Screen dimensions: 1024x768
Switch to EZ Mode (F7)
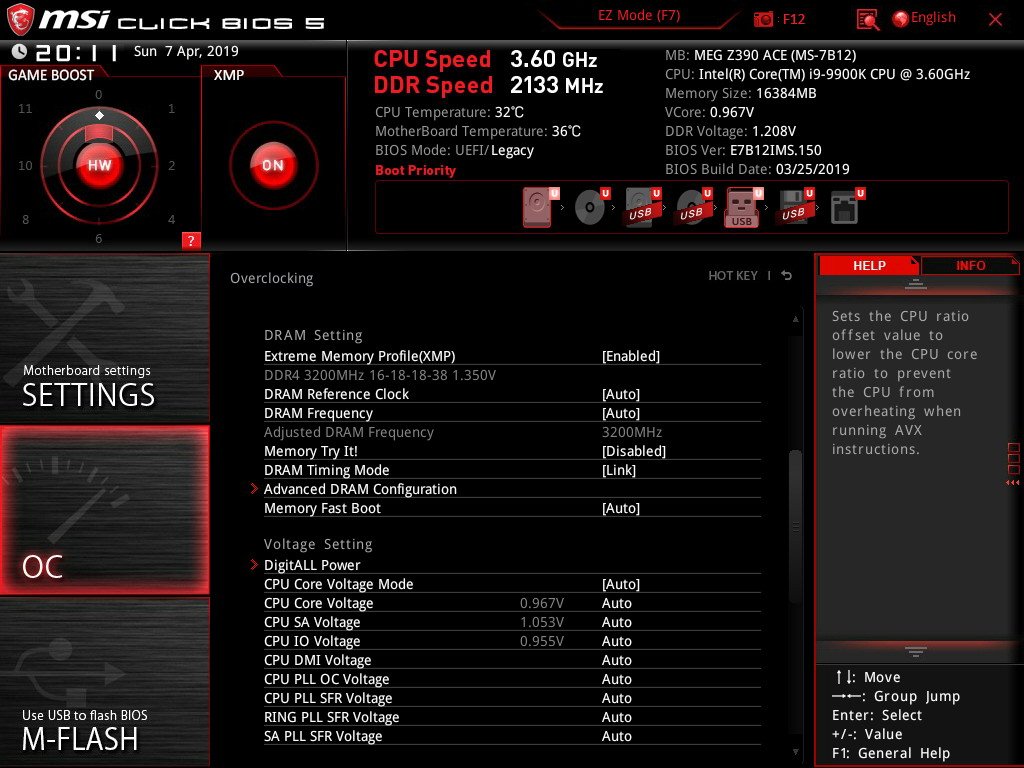point(639,16)
